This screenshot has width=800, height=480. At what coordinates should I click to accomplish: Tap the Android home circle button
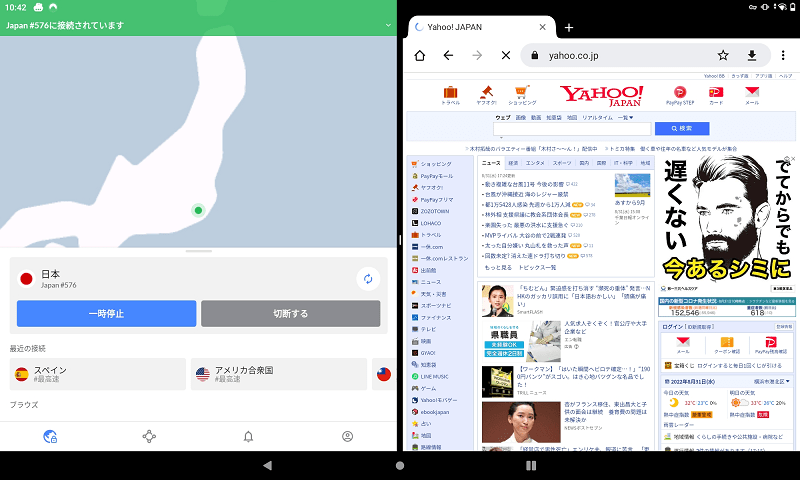coord(400,465)
